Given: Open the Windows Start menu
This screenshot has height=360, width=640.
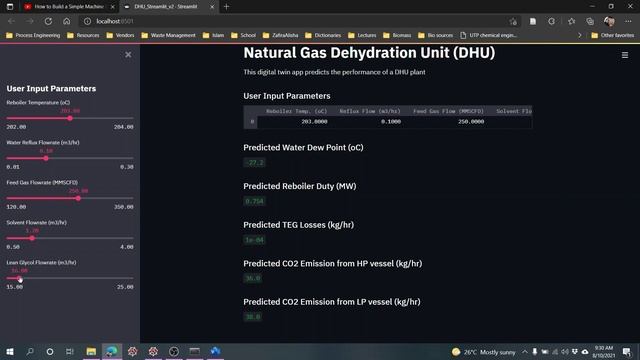Looking at the screenshot, I should coord(10,351).
